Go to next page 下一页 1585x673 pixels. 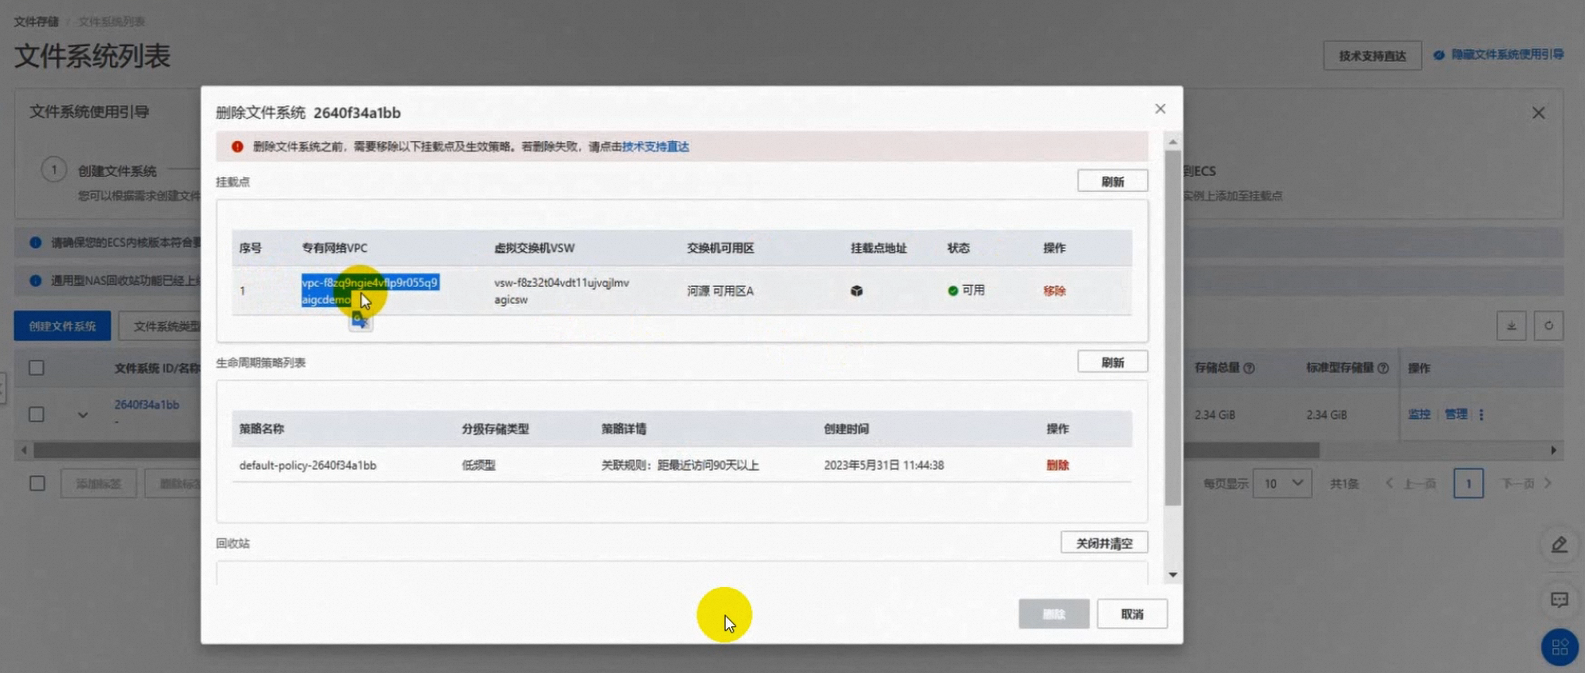1526,484
